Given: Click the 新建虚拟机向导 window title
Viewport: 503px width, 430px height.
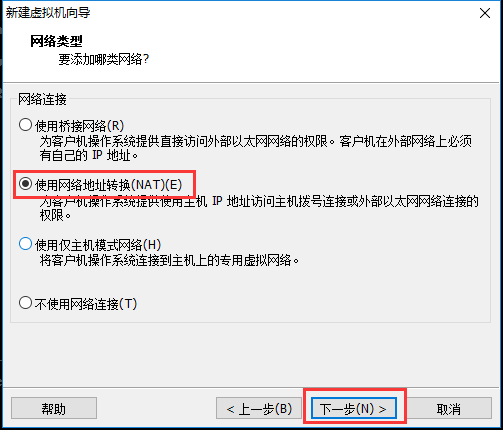Looking at the screenshot, I should coord(48,13).
